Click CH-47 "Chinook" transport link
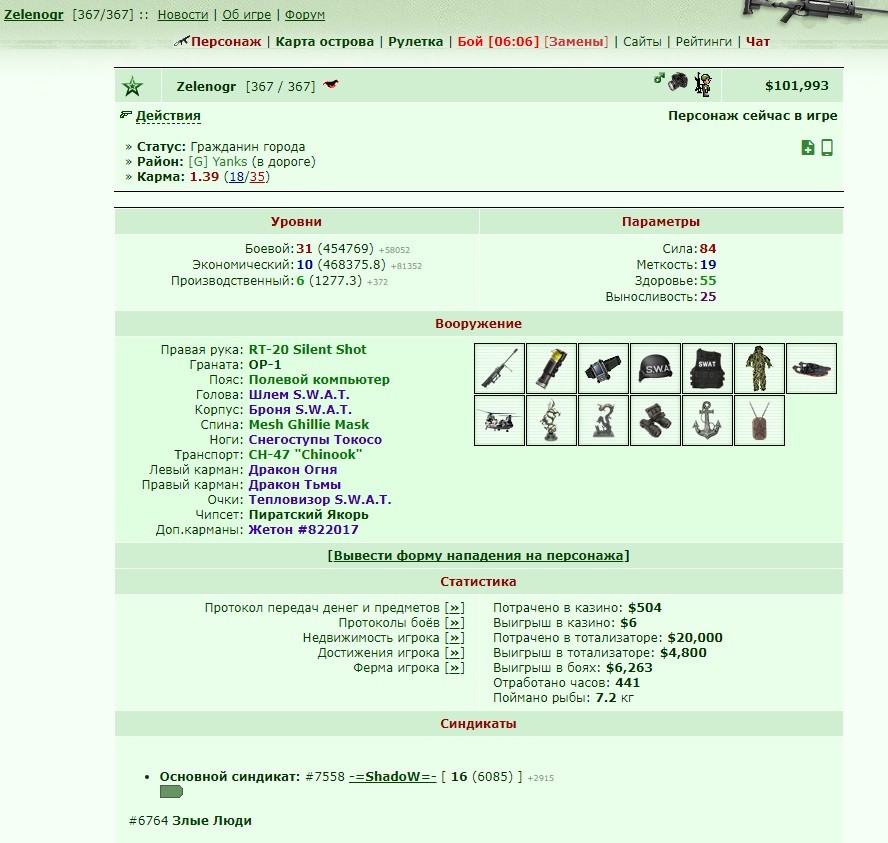888x843 pixels. [x=305, y=455]
